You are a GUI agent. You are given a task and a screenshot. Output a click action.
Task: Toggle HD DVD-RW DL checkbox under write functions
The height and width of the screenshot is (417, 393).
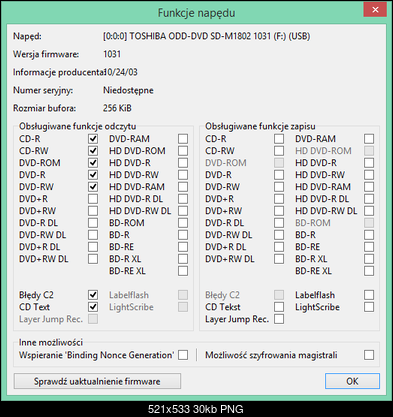point(369,211)
